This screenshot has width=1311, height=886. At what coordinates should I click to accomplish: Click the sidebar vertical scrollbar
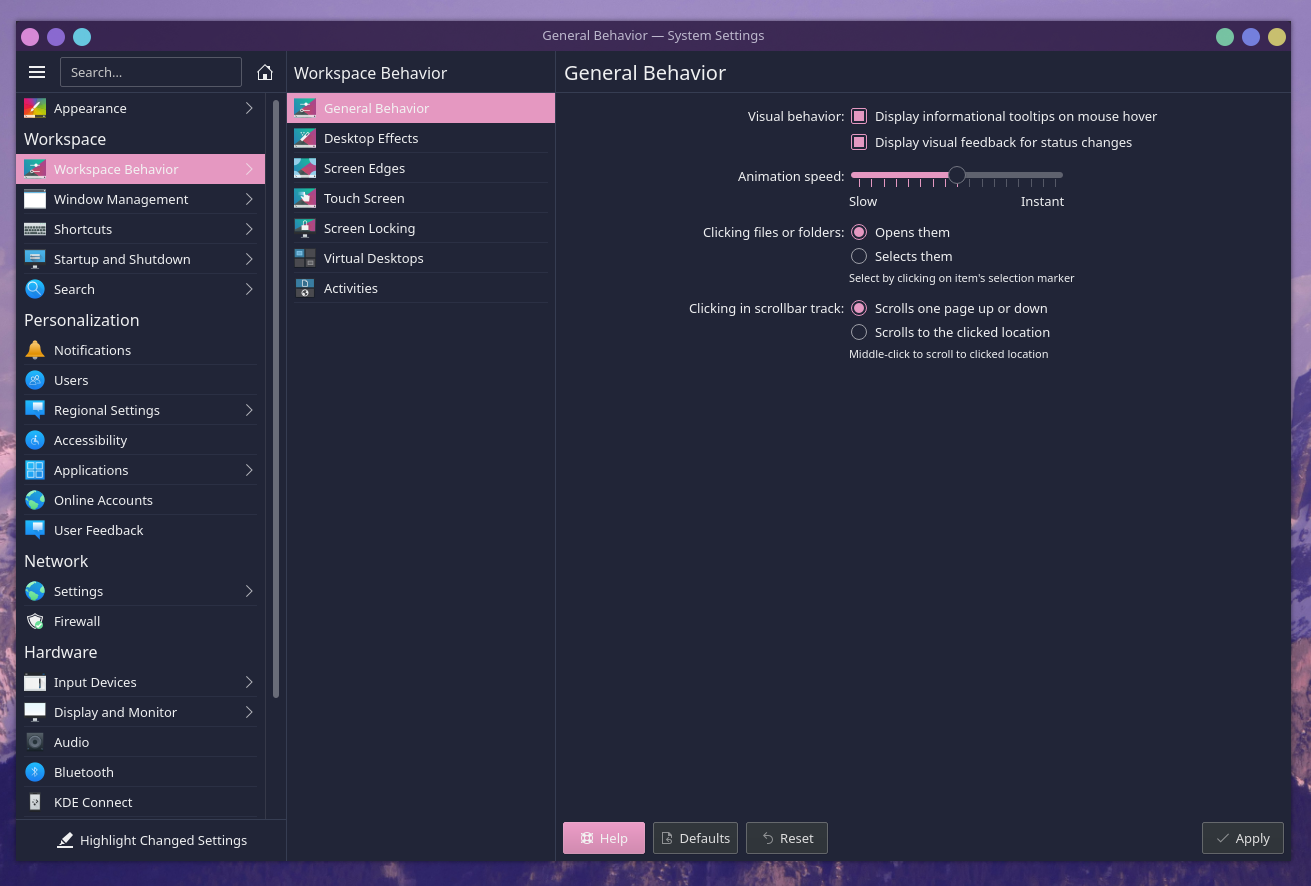[276, 398]
